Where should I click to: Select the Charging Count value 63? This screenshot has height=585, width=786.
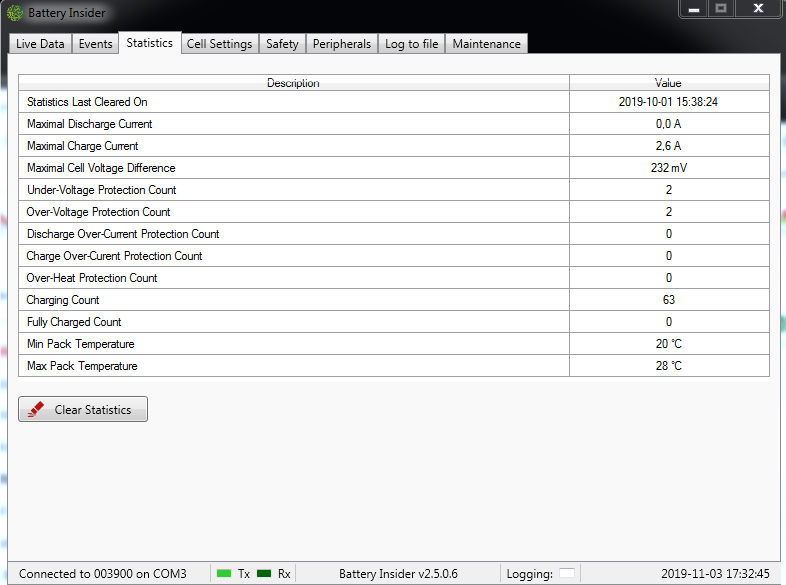coord(668,300)
